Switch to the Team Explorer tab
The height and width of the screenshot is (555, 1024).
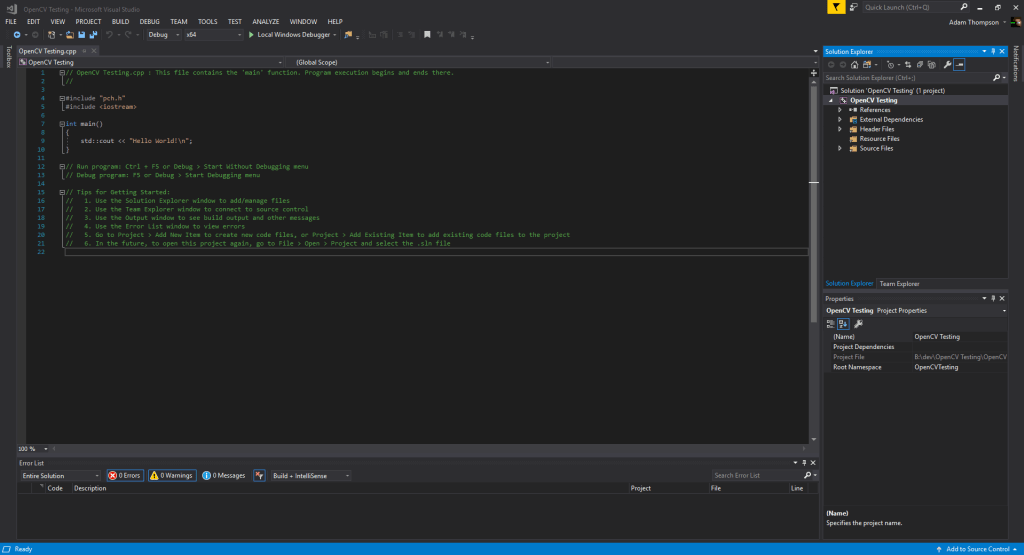pyautogui.click(x=899, y=284)
